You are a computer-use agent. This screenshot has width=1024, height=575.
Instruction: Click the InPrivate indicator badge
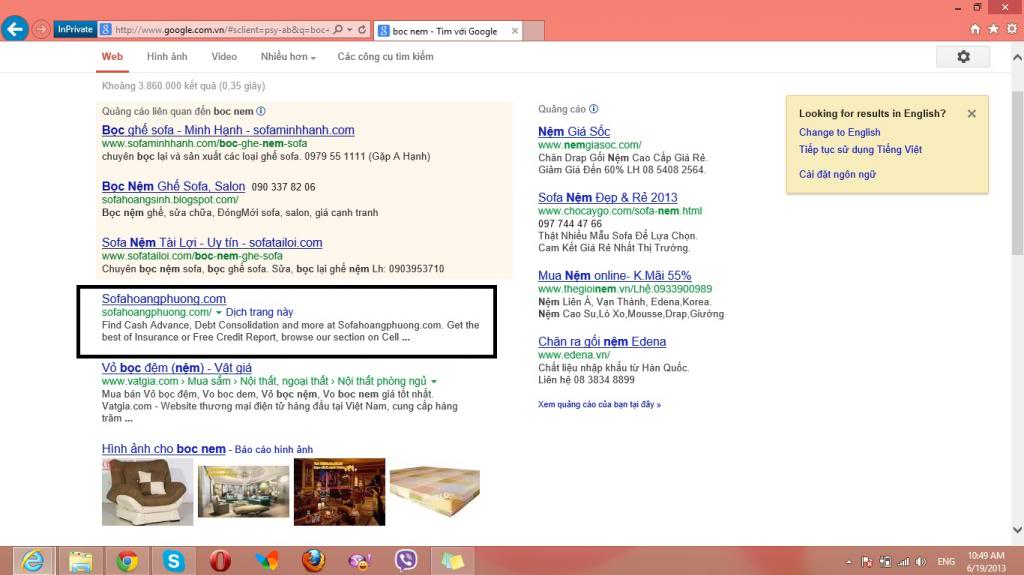(x=75, y=29)
